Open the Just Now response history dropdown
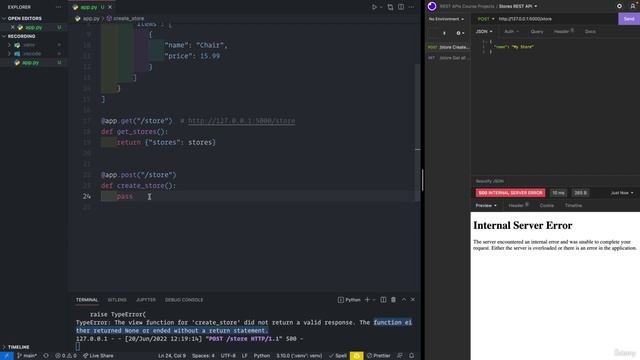 (622, 193)
